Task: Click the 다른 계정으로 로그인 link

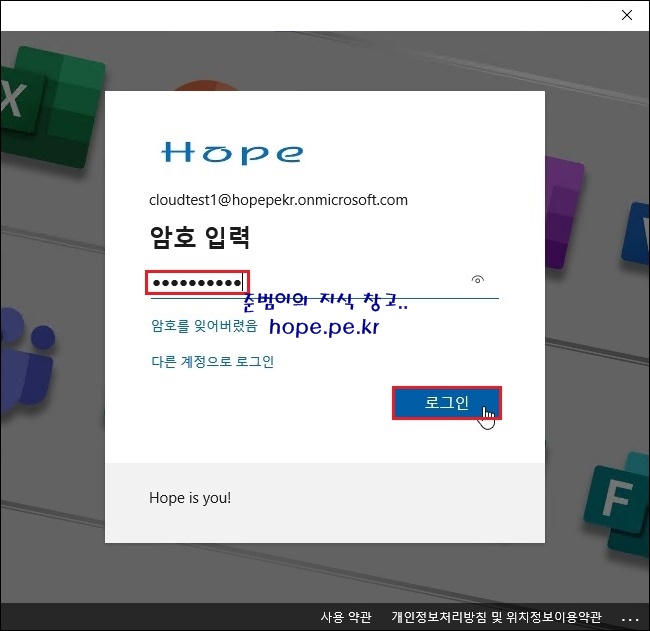Action: point(212,362)
